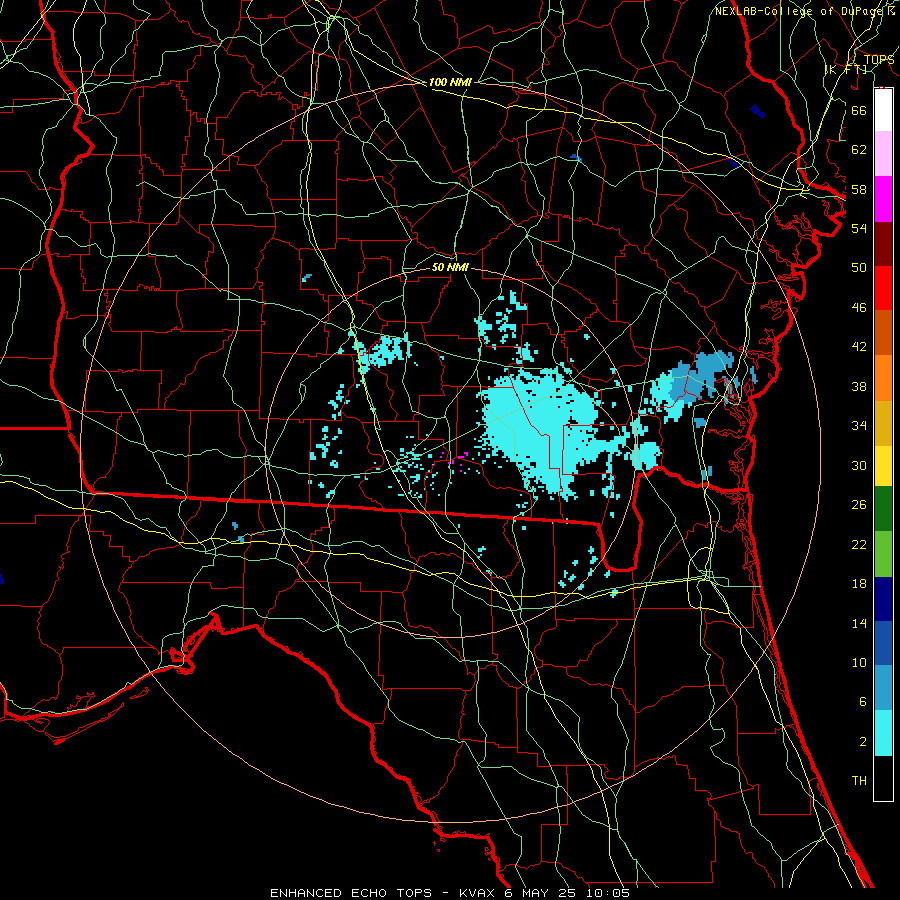The height and width of the screenshot is (900, 900).
Task: Click the legend value '14'
Action: pos(859,623)
